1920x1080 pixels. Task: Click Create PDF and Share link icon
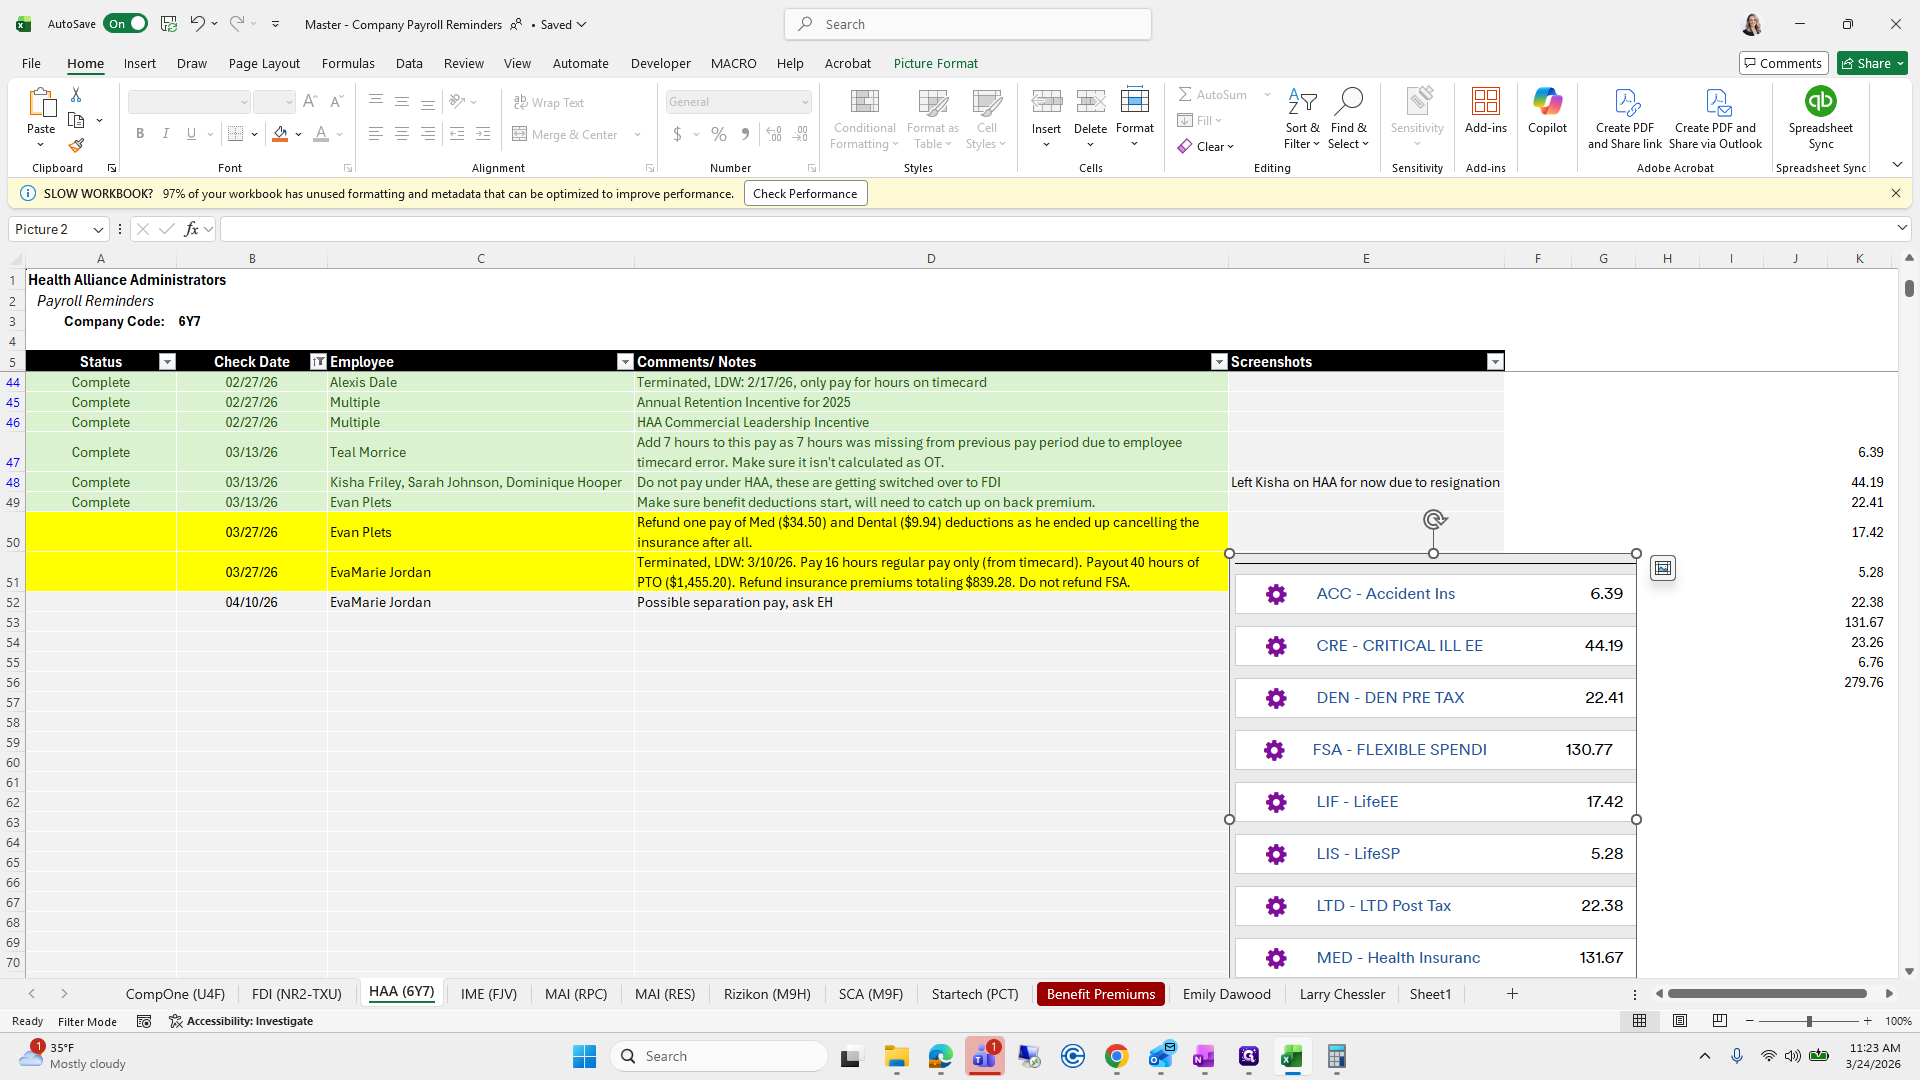(x=1625, y=102)
